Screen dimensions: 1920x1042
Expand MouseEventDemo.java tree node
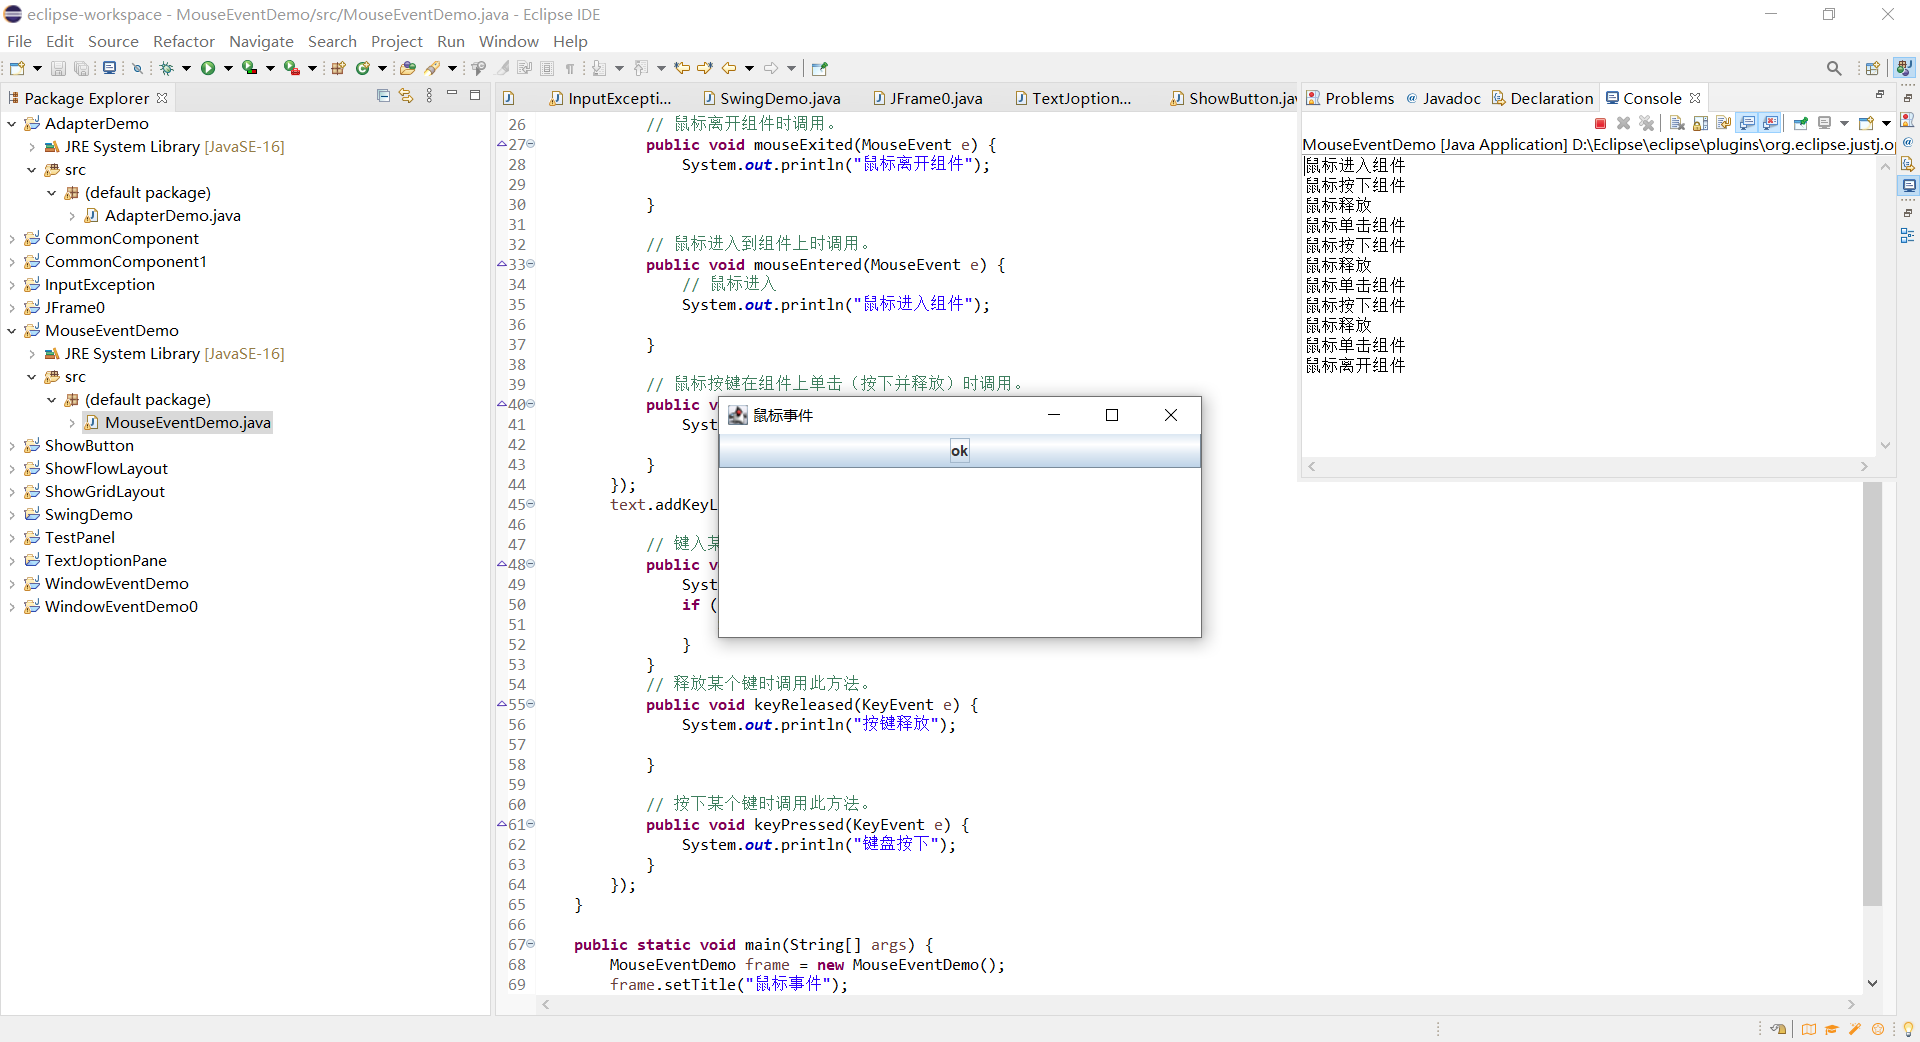[x=72, y=423]
